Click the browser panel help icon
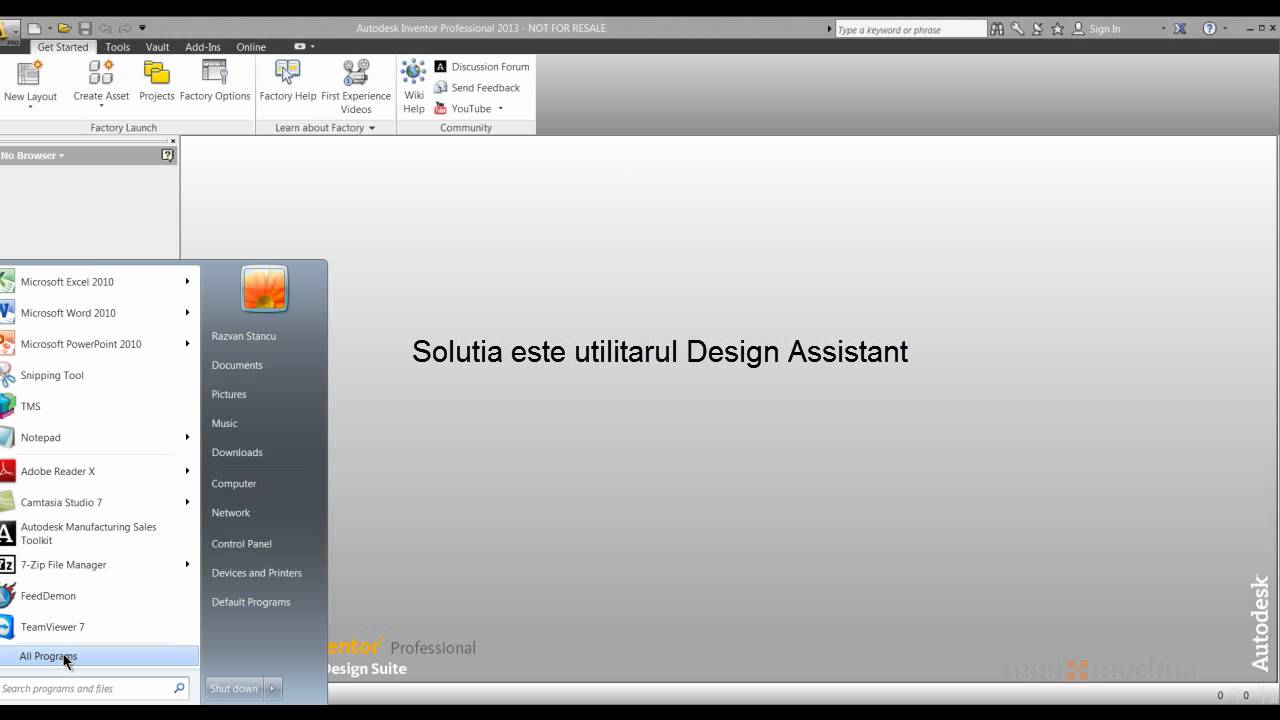 click(167, 155)
